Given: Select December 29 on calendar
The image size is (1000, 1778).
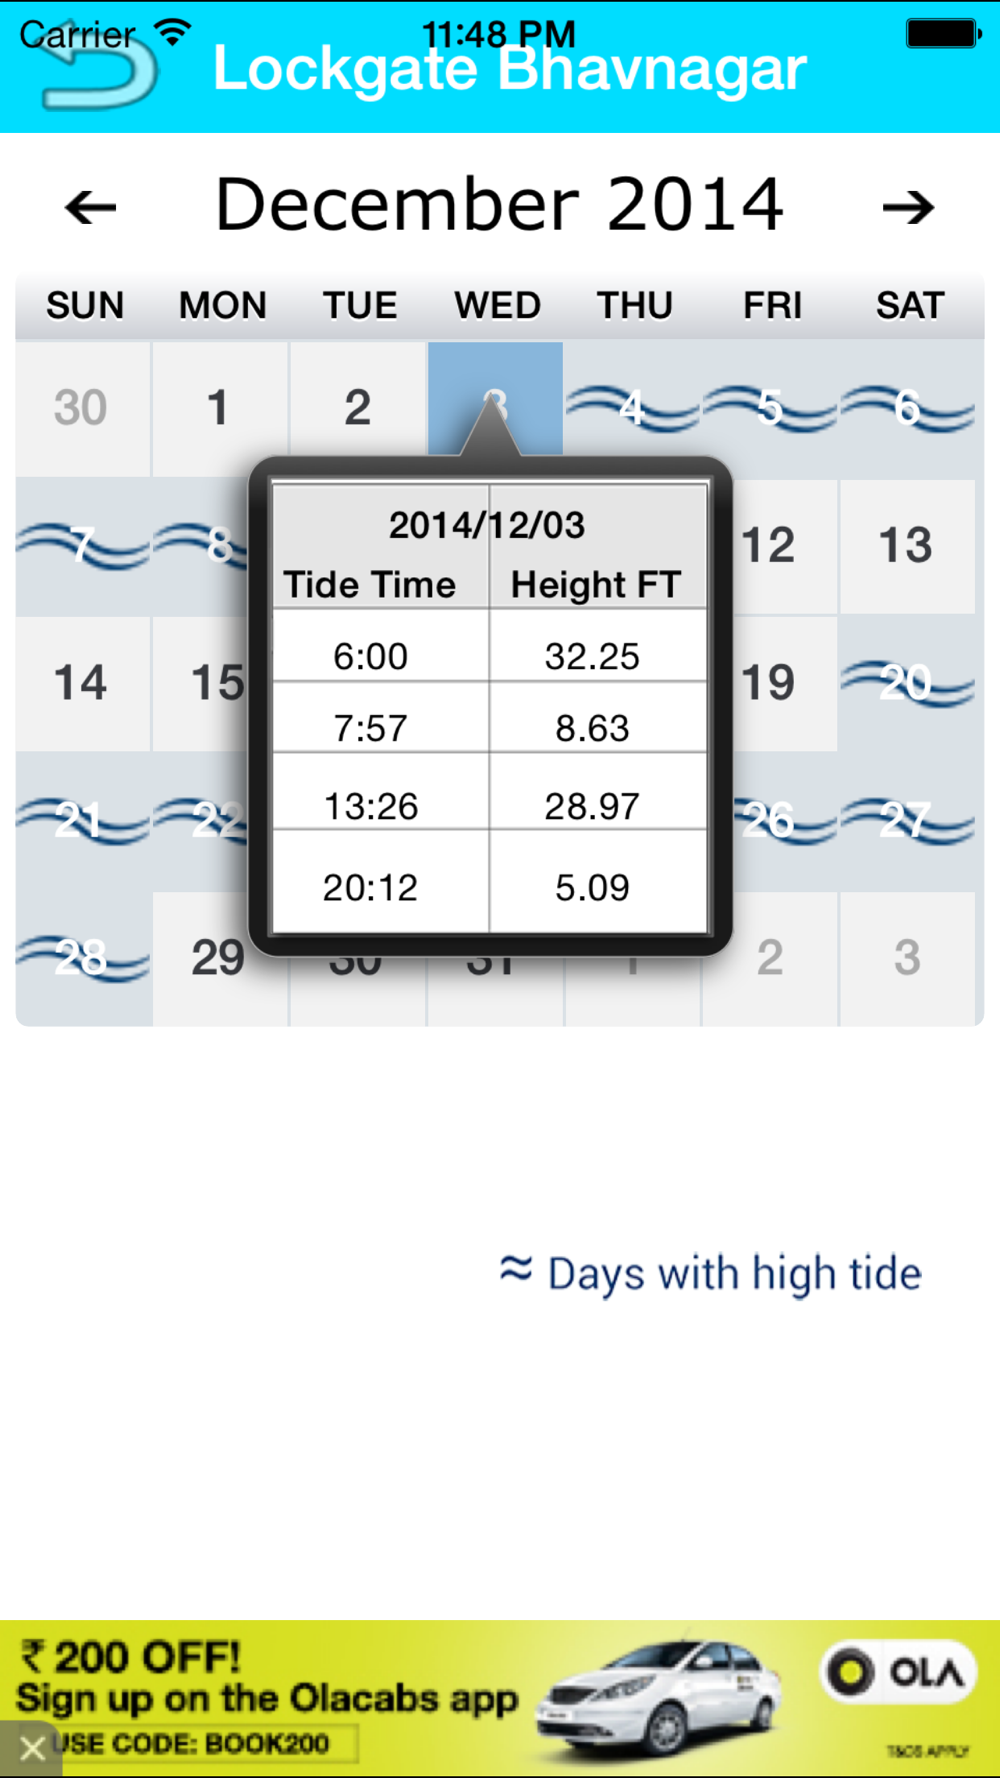Looking at the screenshot, I should [218, 958].
